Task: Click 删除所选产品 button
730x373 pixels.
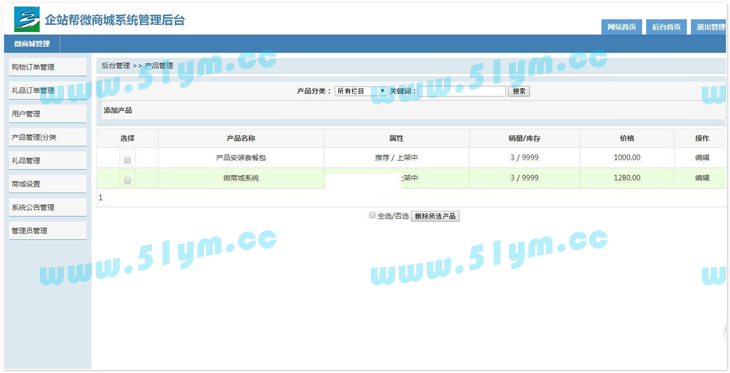Action: [x=435, y=216]
